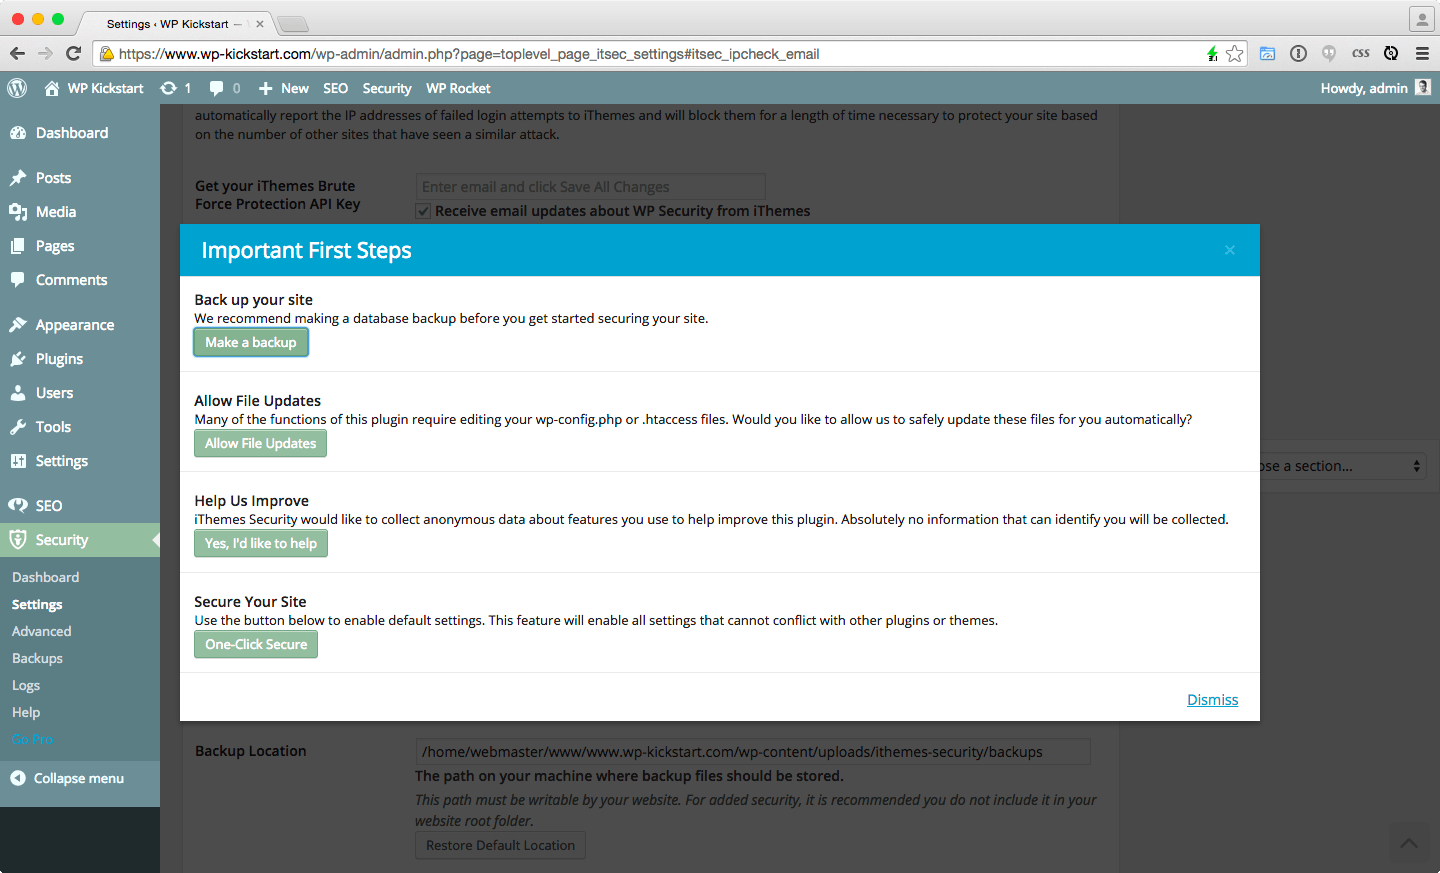Bookmark page with the star icon
Viewport: 1440px width, 873px height.
pos(1235,54)
